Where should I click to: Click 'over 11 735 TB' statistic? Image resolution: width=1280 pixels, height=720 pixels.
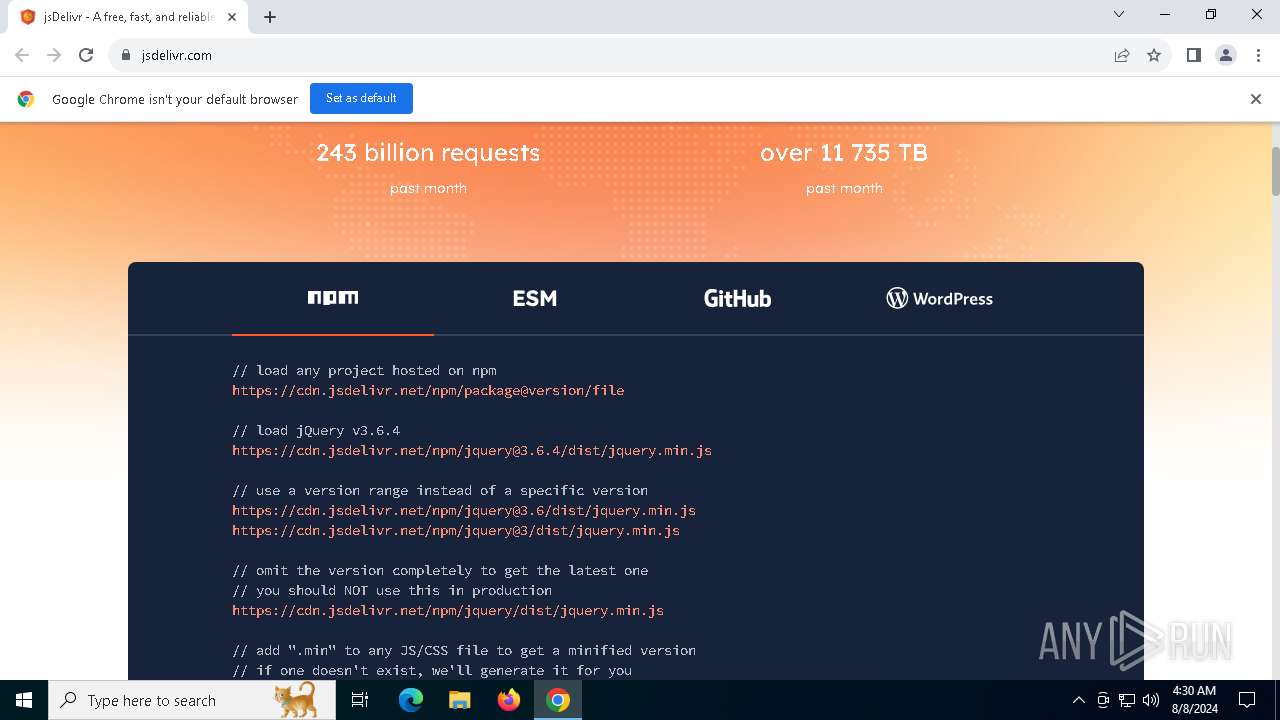[844, 153]
